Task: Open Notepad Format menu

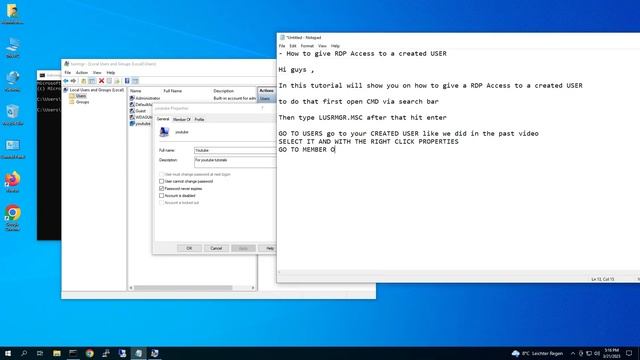Action: coord(307,46)
